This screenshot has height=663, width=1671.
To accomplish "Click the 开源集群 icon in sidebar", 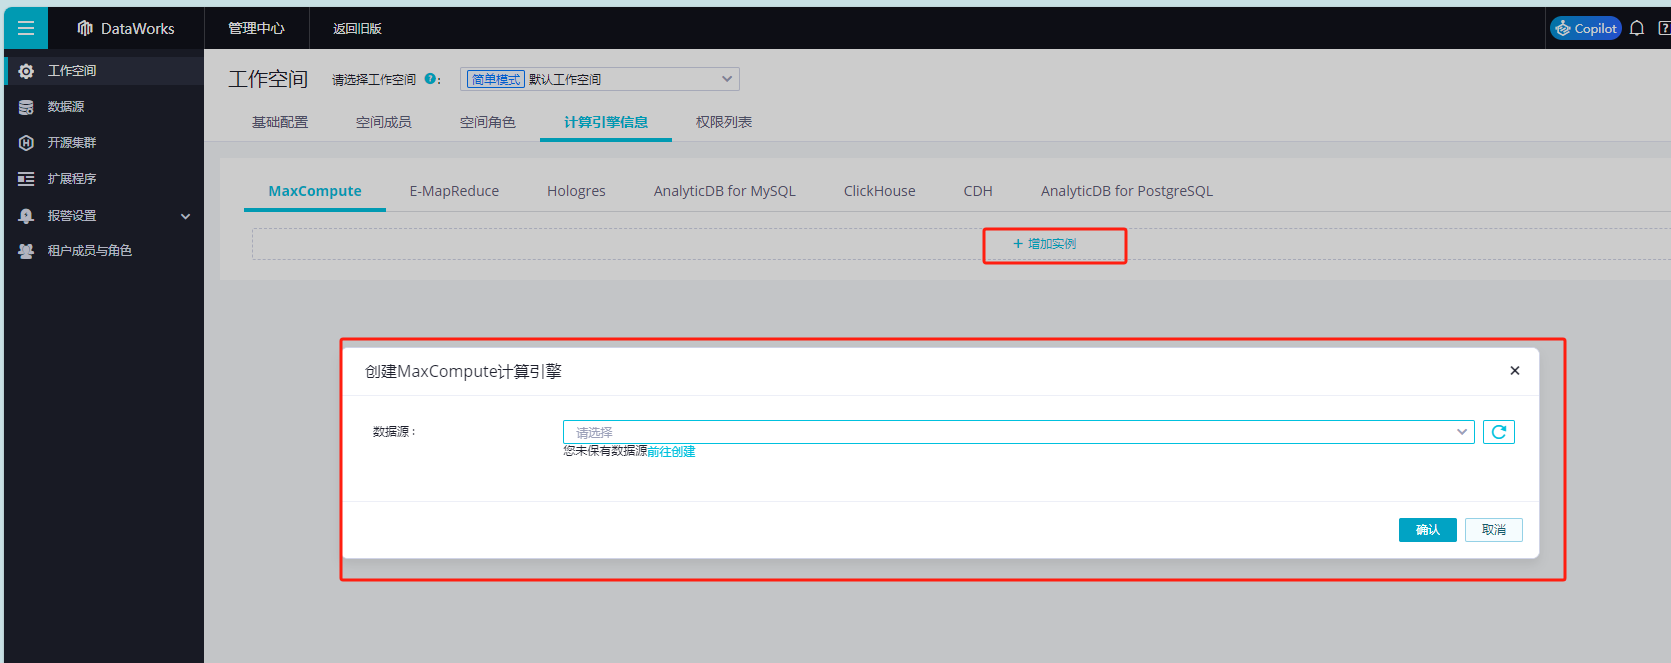I will point(26,143).
